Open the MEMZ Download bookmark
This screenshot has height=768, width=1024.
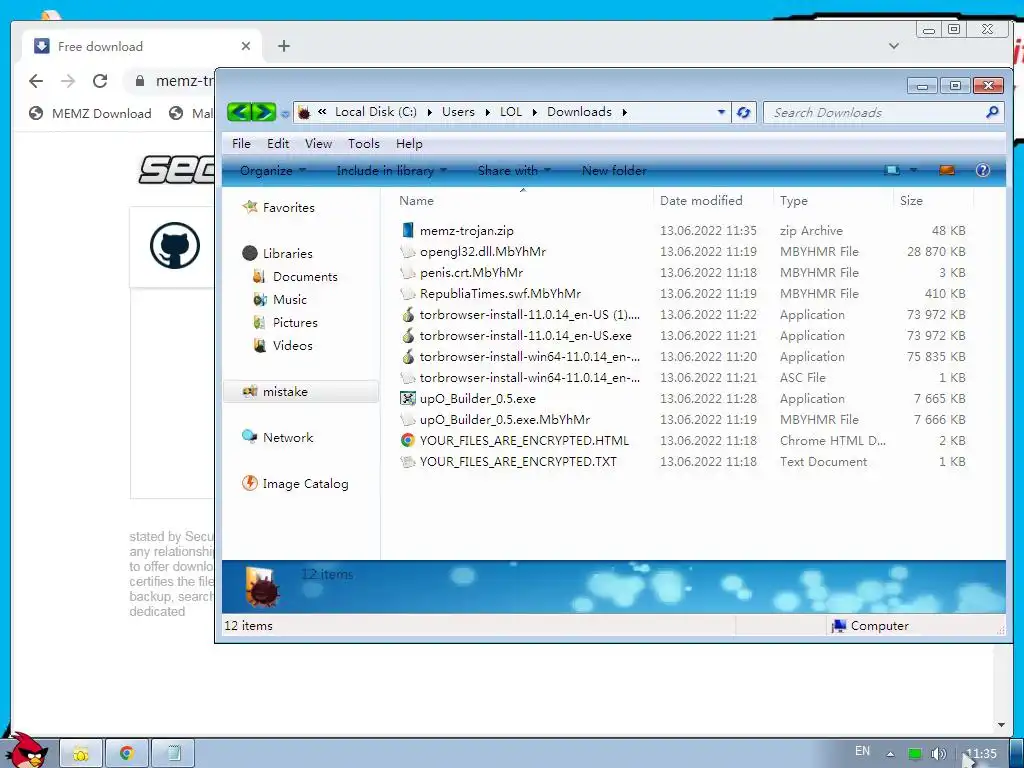tap(90, 114)
